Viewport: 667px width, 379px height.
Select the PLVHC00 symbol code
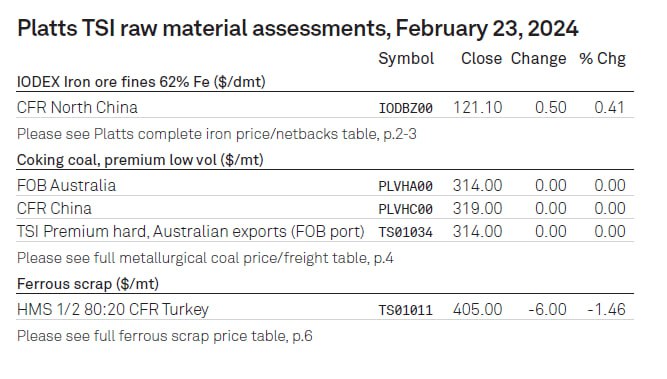[x=405, y=209]
